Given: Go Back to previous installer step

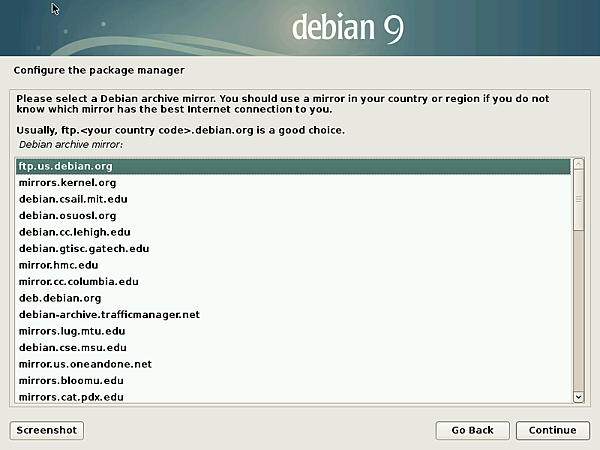Looking at the screenshot, I should click(472, 430).
